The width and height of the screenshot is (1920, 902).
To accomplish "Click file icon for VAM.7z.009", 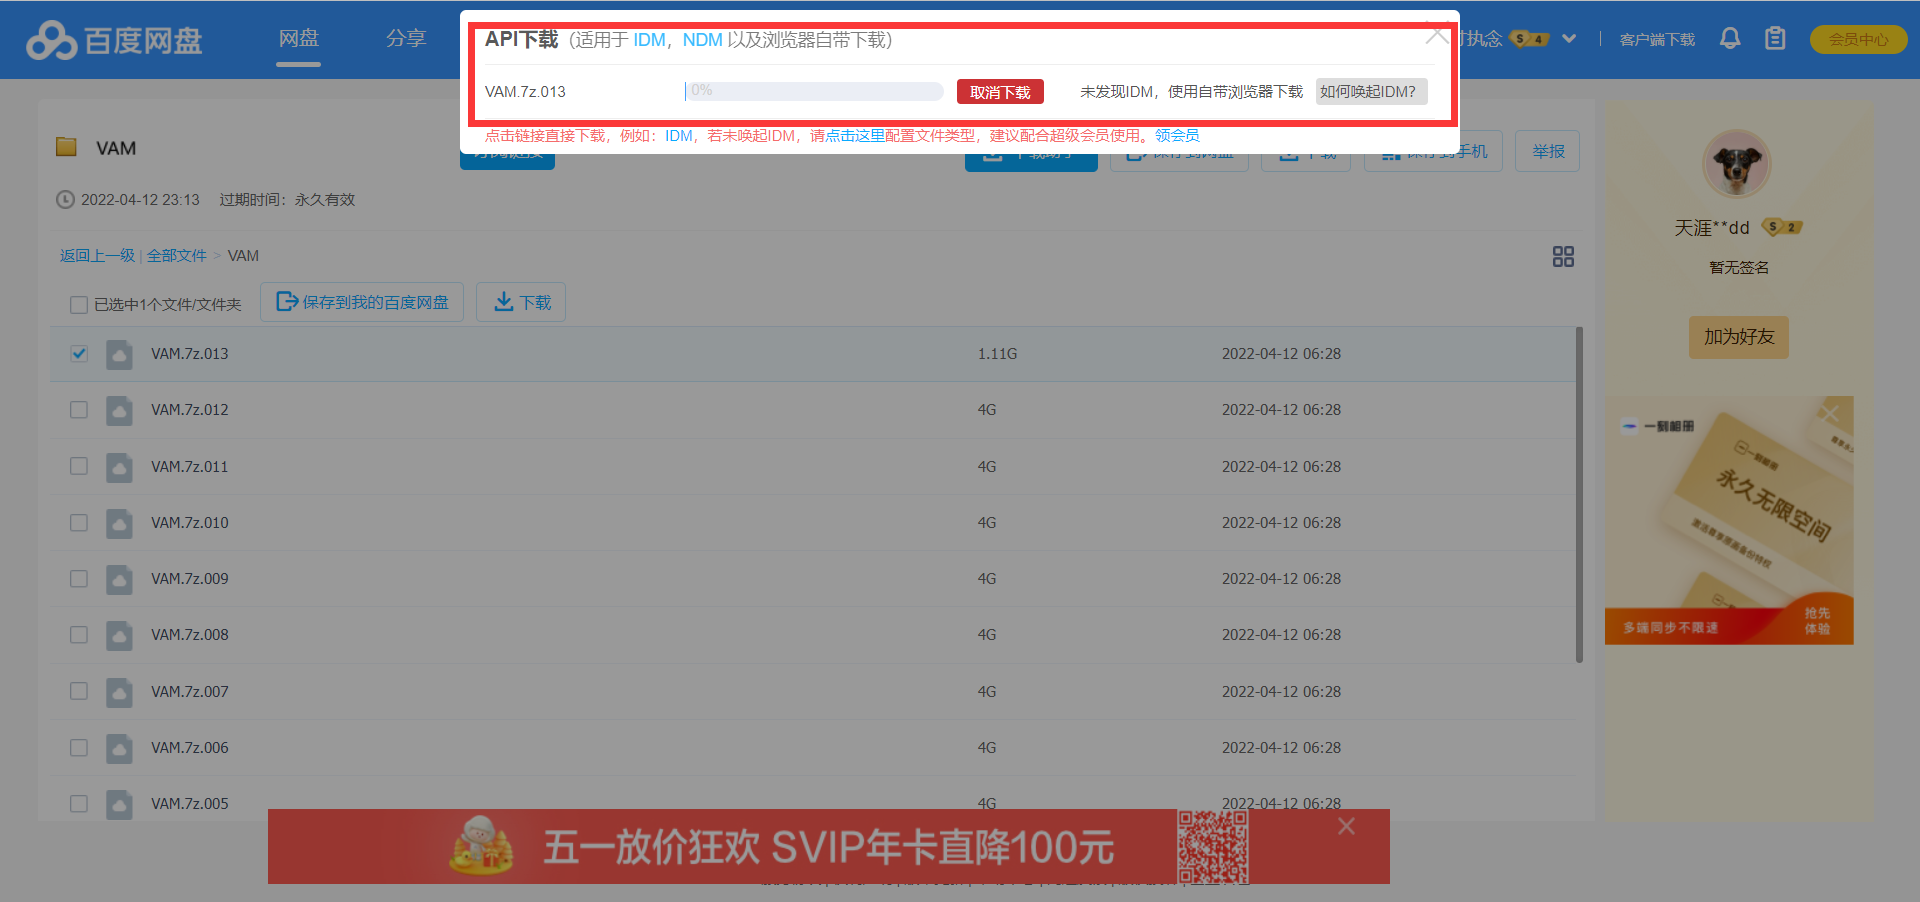I will [x=119, y=579].
